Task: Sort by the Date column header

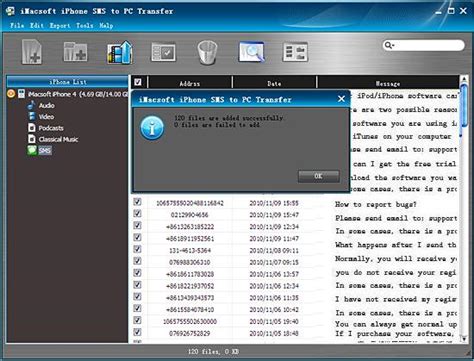Action: pos(274,83)
